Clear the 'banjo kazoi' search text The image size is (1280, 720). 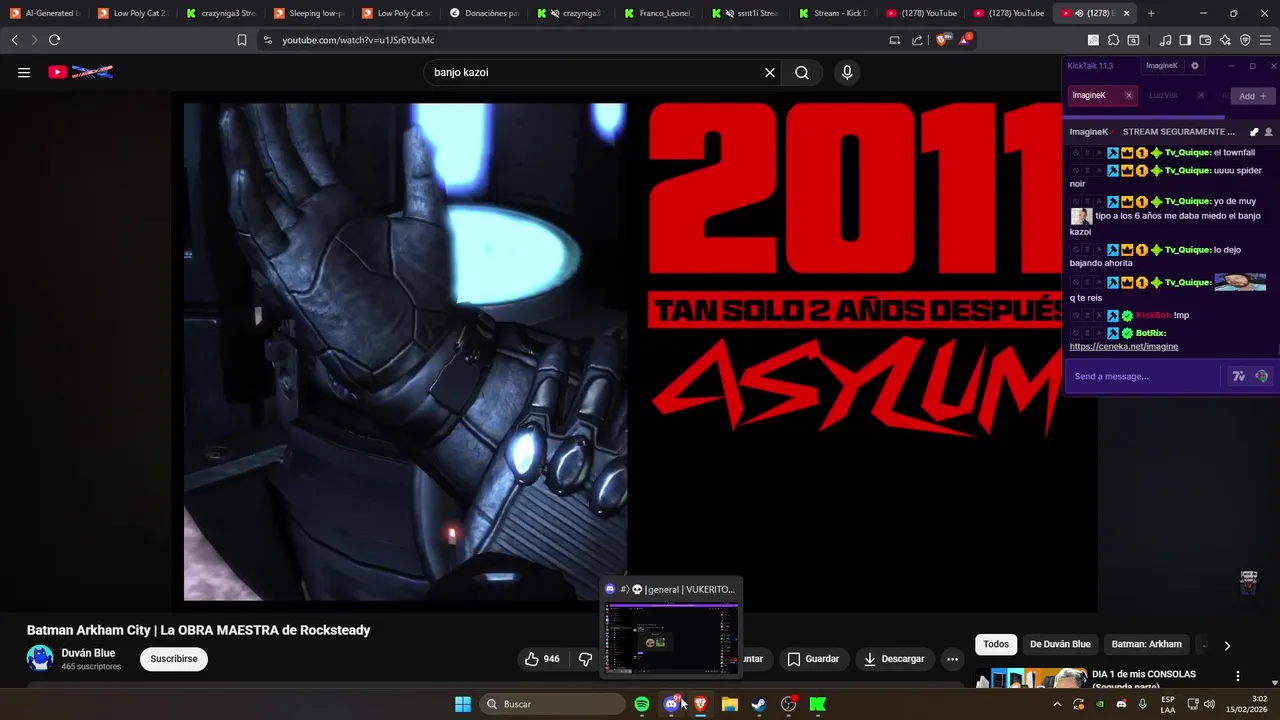(x=770, y=72)
